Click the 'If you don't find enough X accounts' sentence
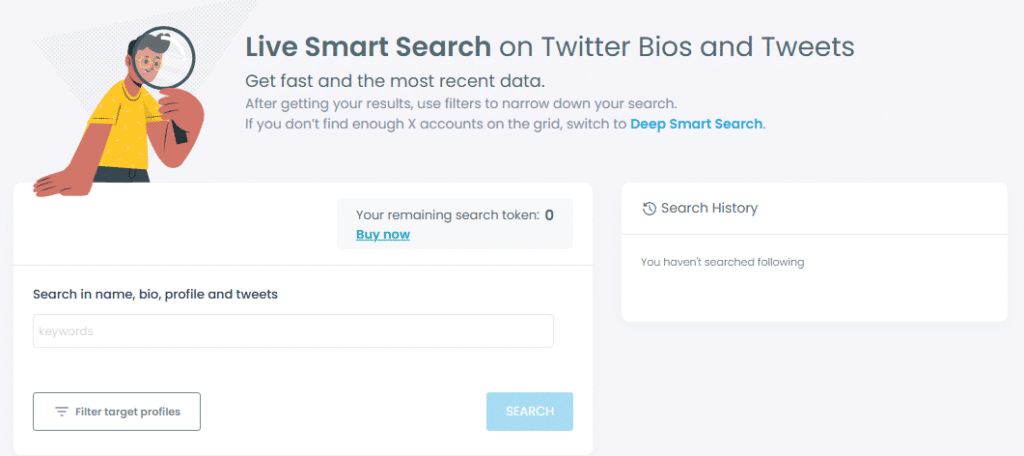Screen dimensions: 1024x456 436,125
